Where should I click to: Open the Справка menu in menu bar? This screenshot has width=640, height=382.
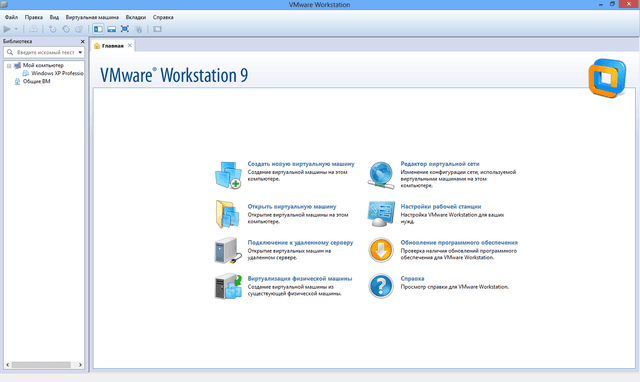[x=163, y=17]
